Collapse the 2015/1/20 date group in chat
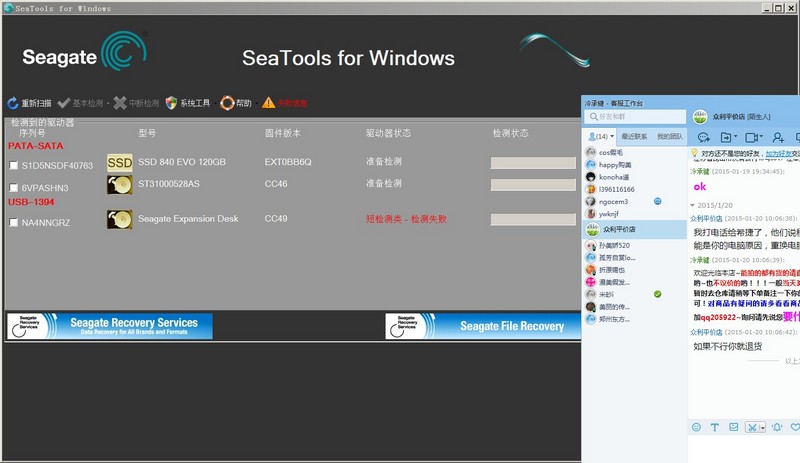 [692, 205]
